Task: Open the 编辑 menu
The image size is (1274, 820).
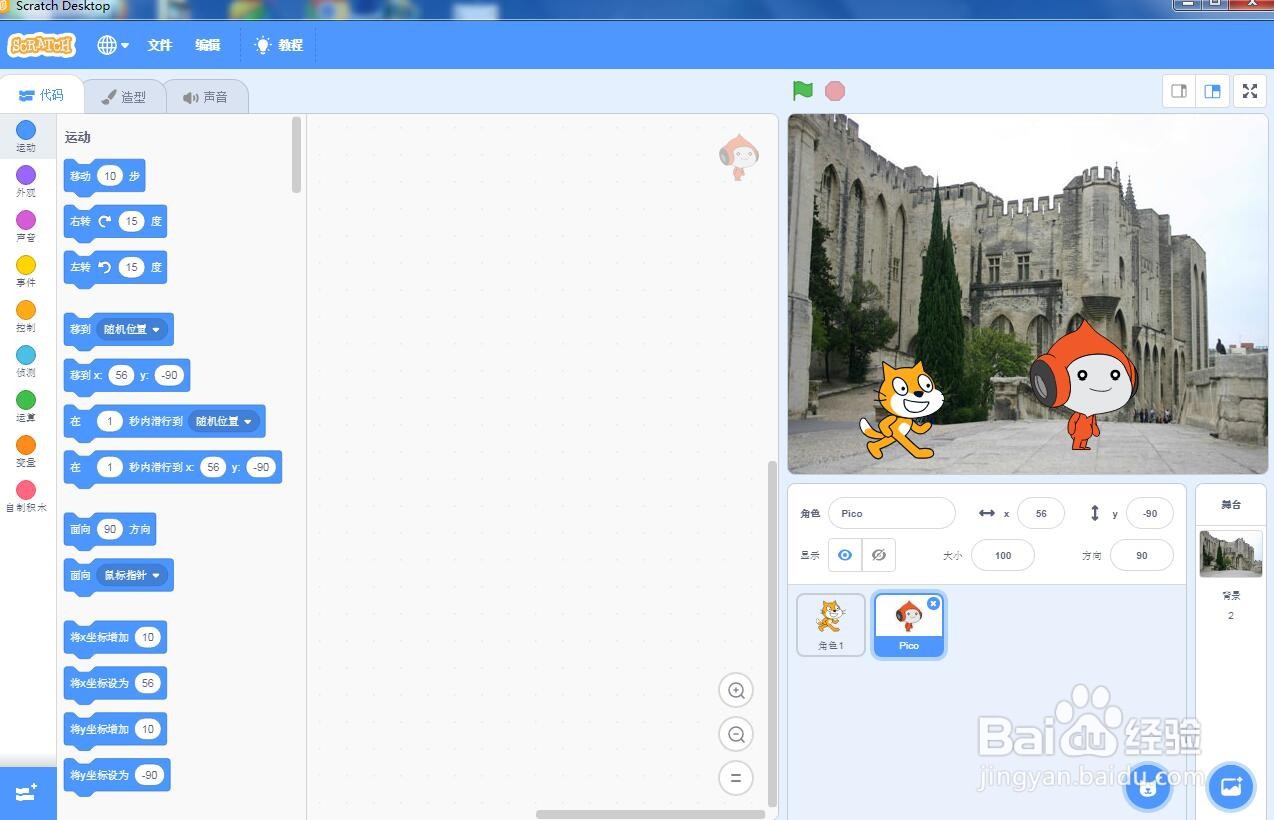Action: coord(208,45)
